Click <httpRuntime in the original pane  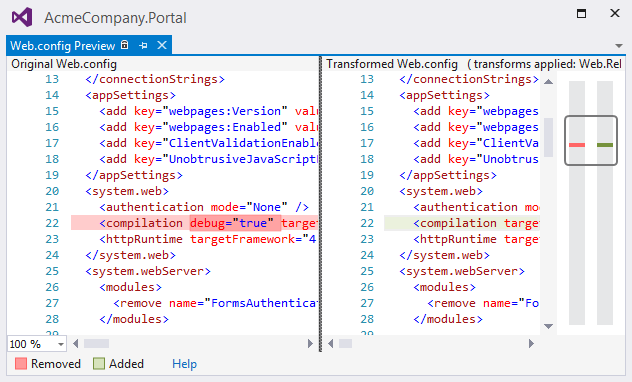click(x=141, y=239)
